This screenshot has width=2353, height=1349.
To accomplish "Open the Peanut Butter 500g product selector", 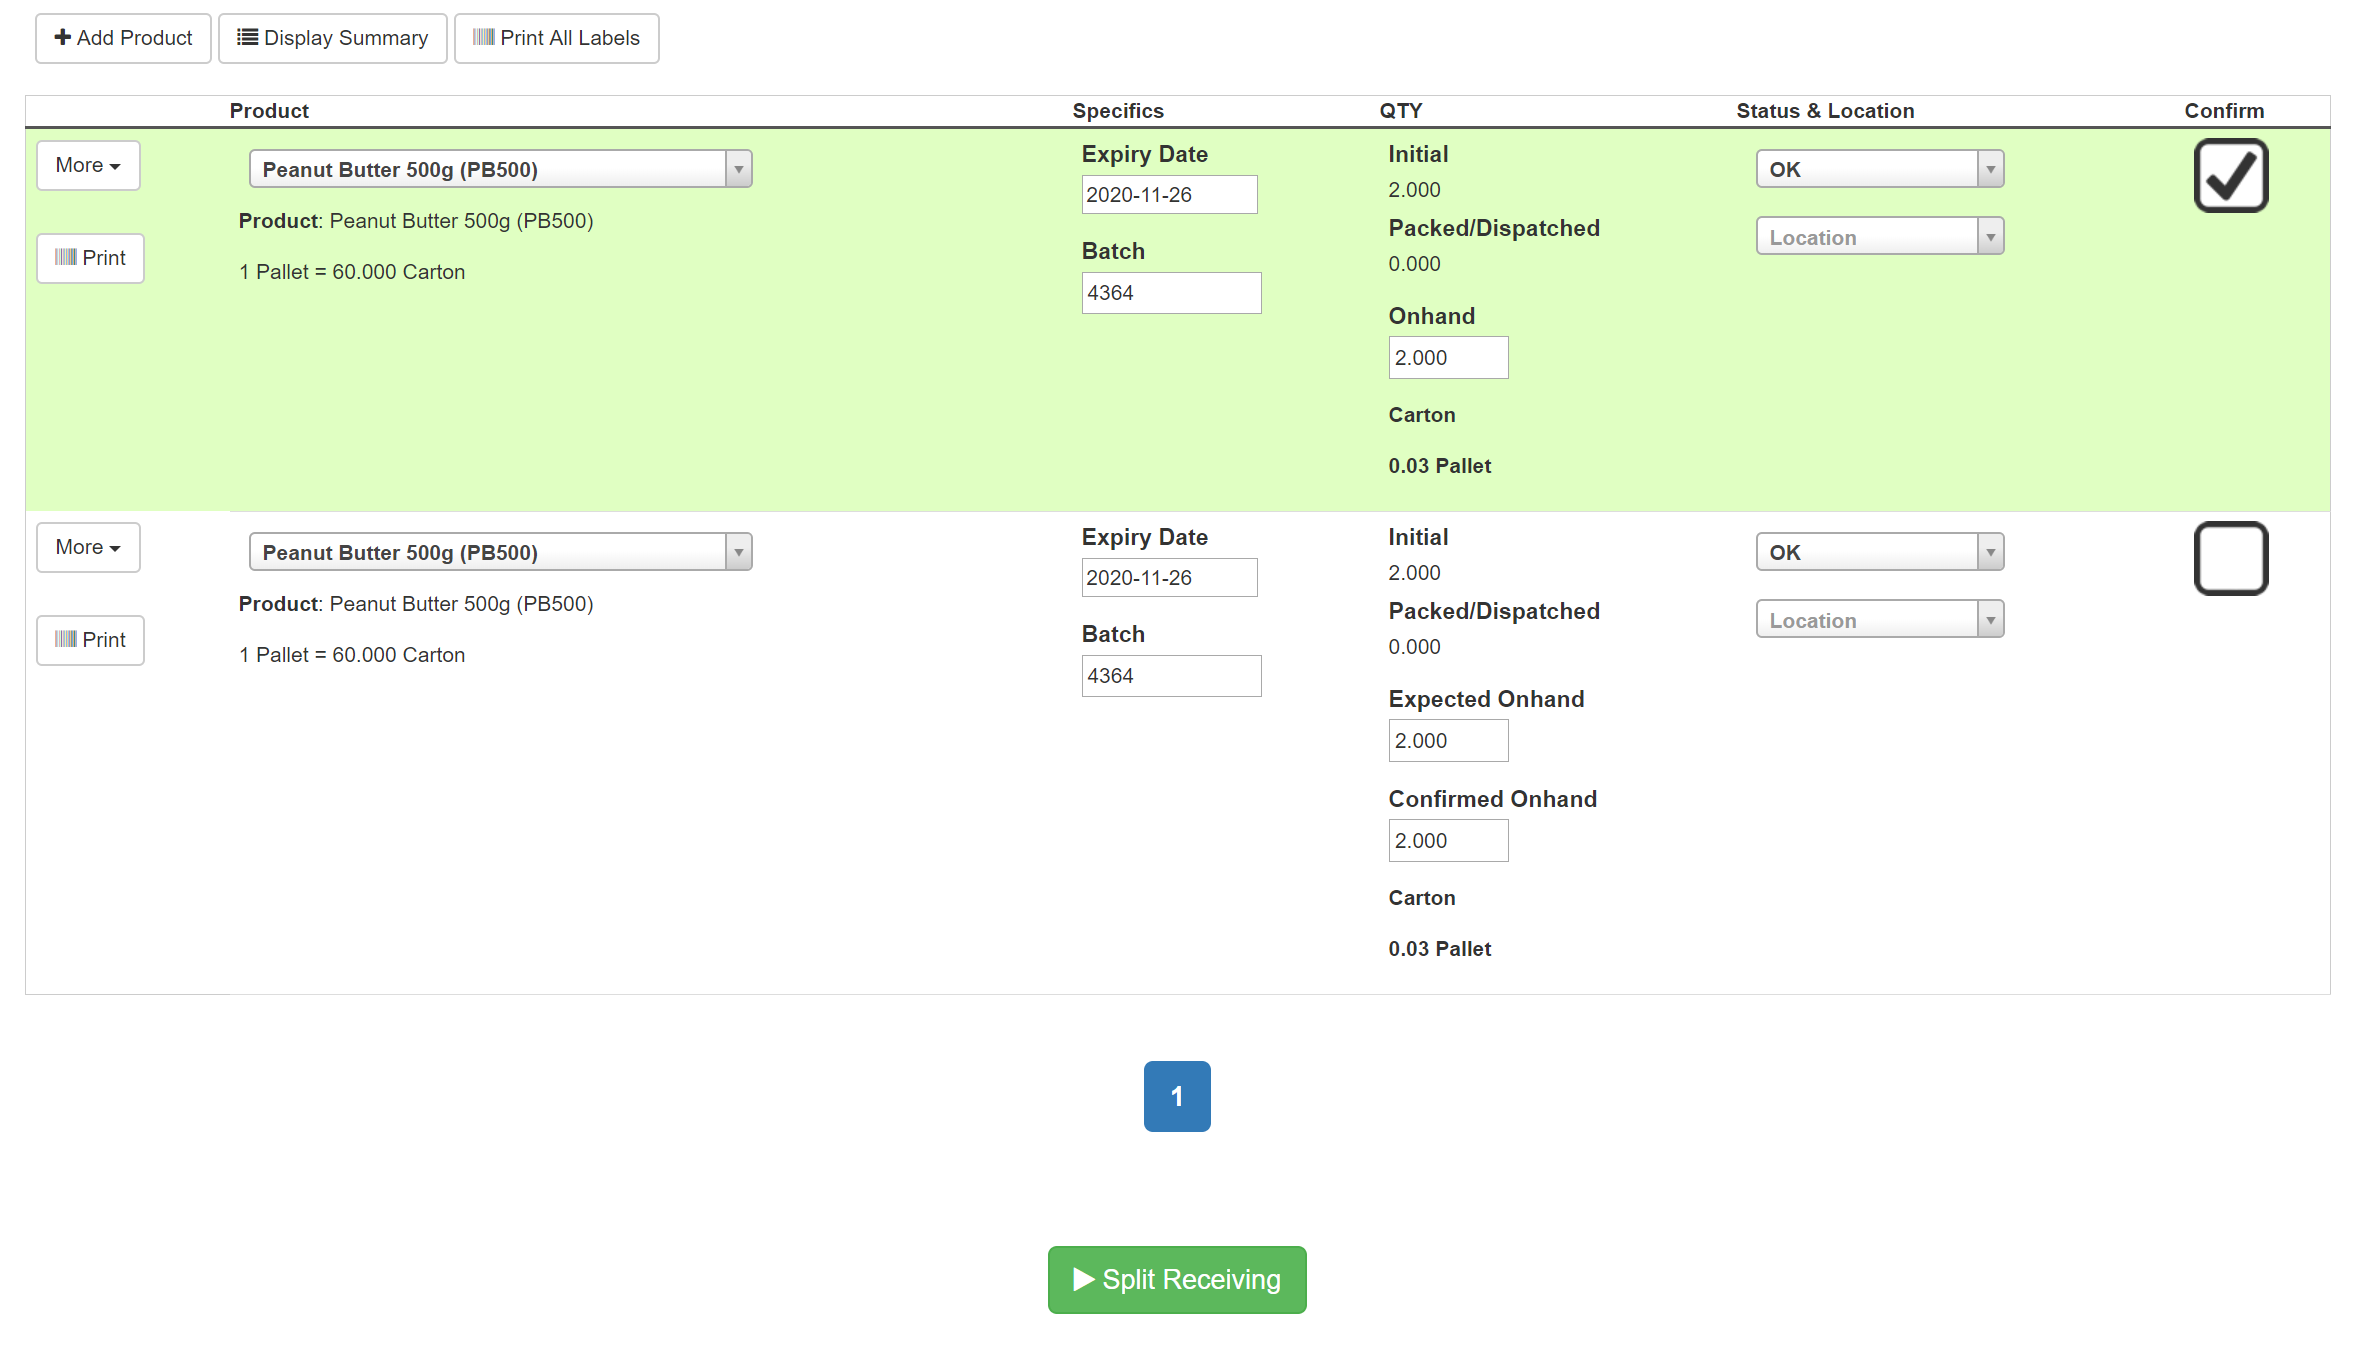I will (500, 168).
